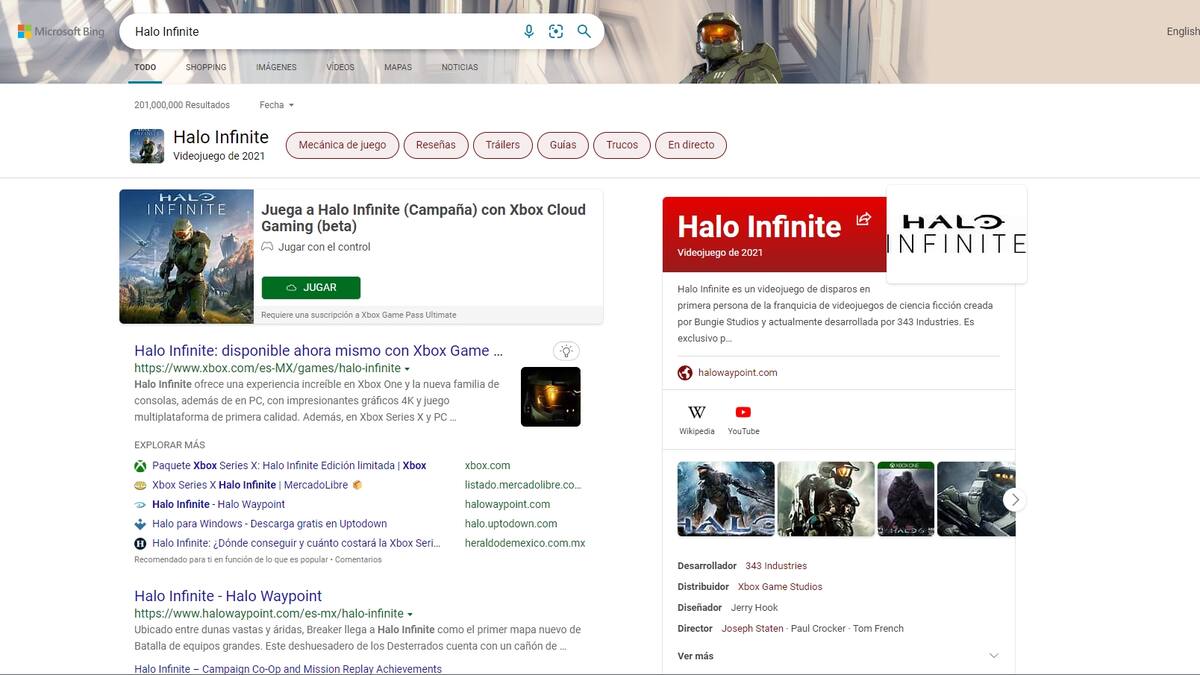Screen dimensions: 1200x675
Task: Click the Tráilers chip
Action: (503, 145)
